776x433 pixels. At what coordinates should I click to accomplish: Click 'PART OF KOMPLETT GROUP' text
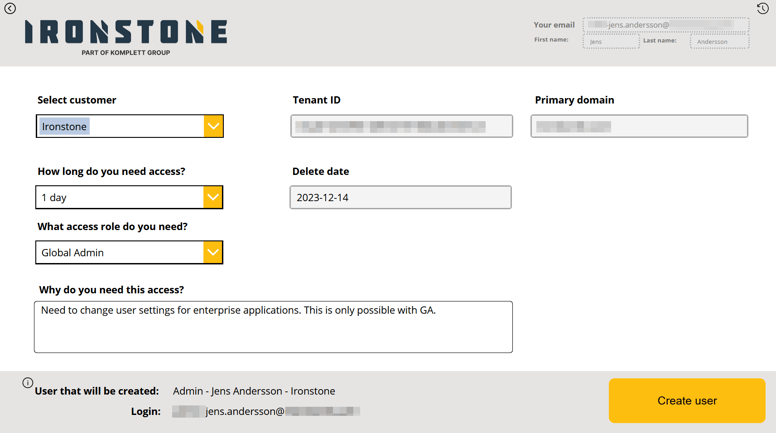click(126, 52)
